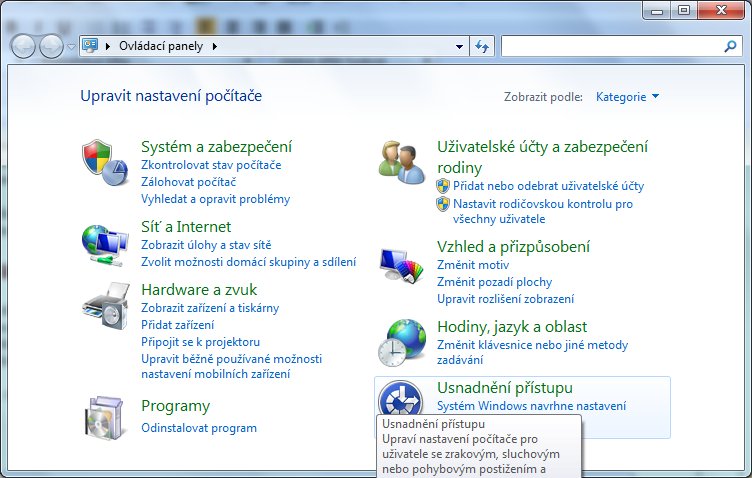Image resolution: width=752 pixels, height=478 pixels.
Task: Open the recent pages dropdown arrow
Action: pyautogui.click(x=71, y=47)
